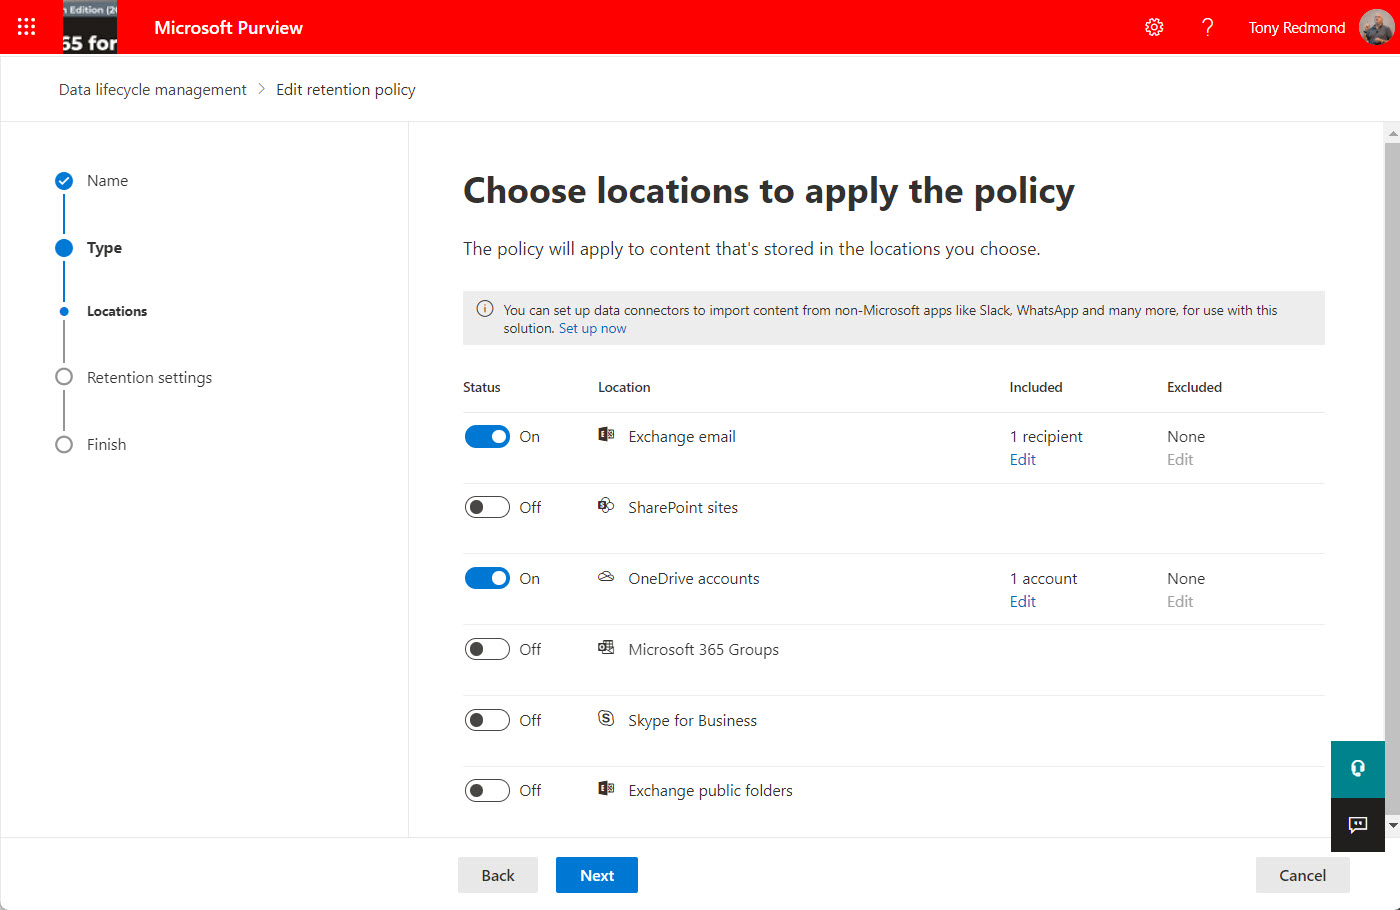1400x910 pixels.
Task: Open help using the question mark icon
Action: tap(1208, 27)
